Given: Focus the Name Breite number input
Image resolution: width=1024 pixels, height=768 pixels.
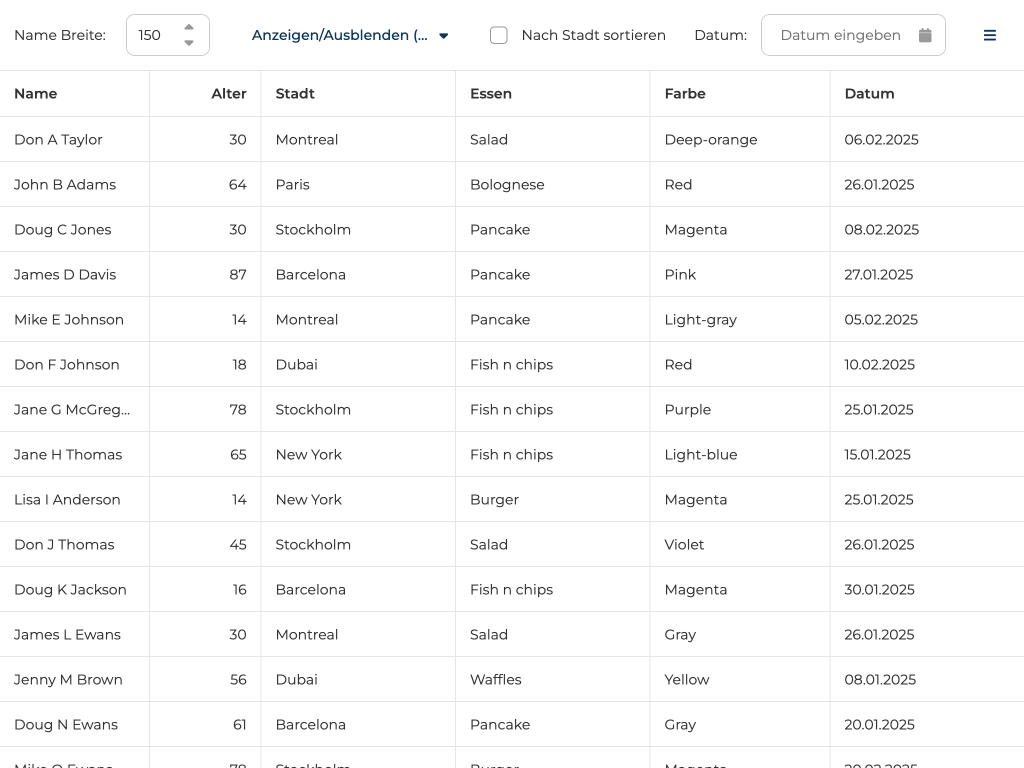Looking at the screenshot, I should (x=155, y=35).
